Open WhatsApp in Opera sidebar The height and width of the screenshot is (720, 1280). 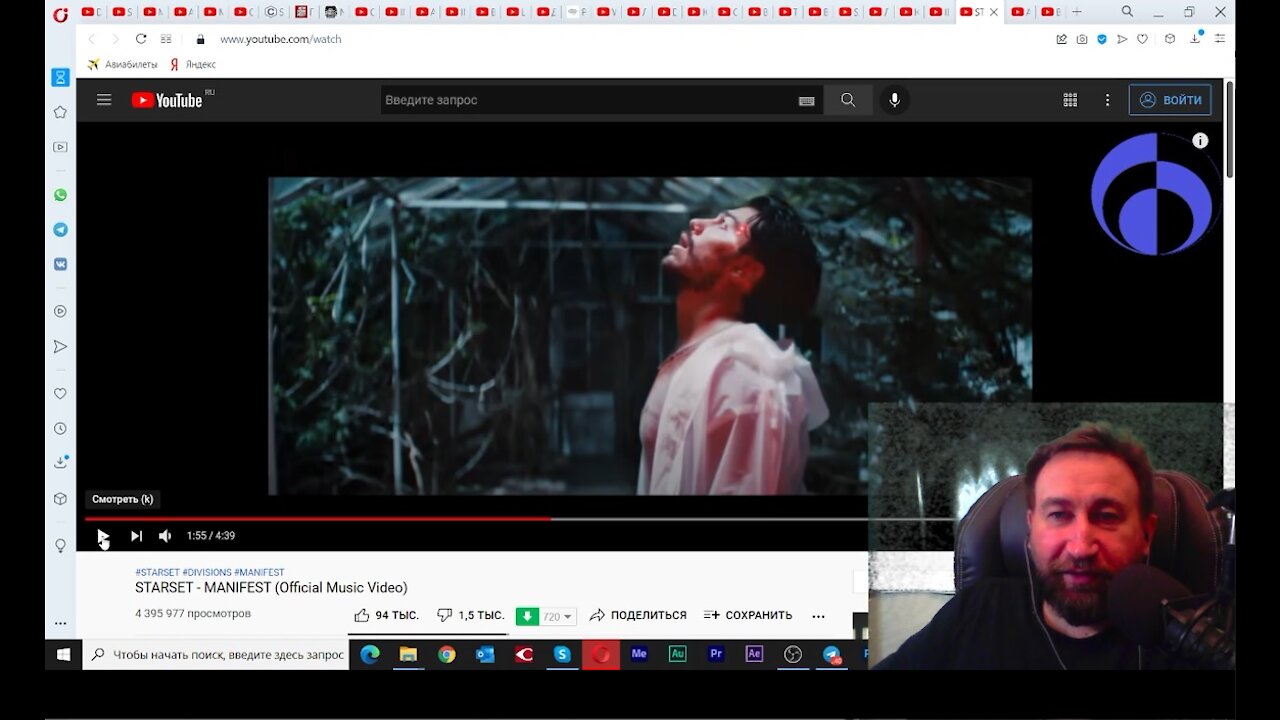click(x=60, y=195)
